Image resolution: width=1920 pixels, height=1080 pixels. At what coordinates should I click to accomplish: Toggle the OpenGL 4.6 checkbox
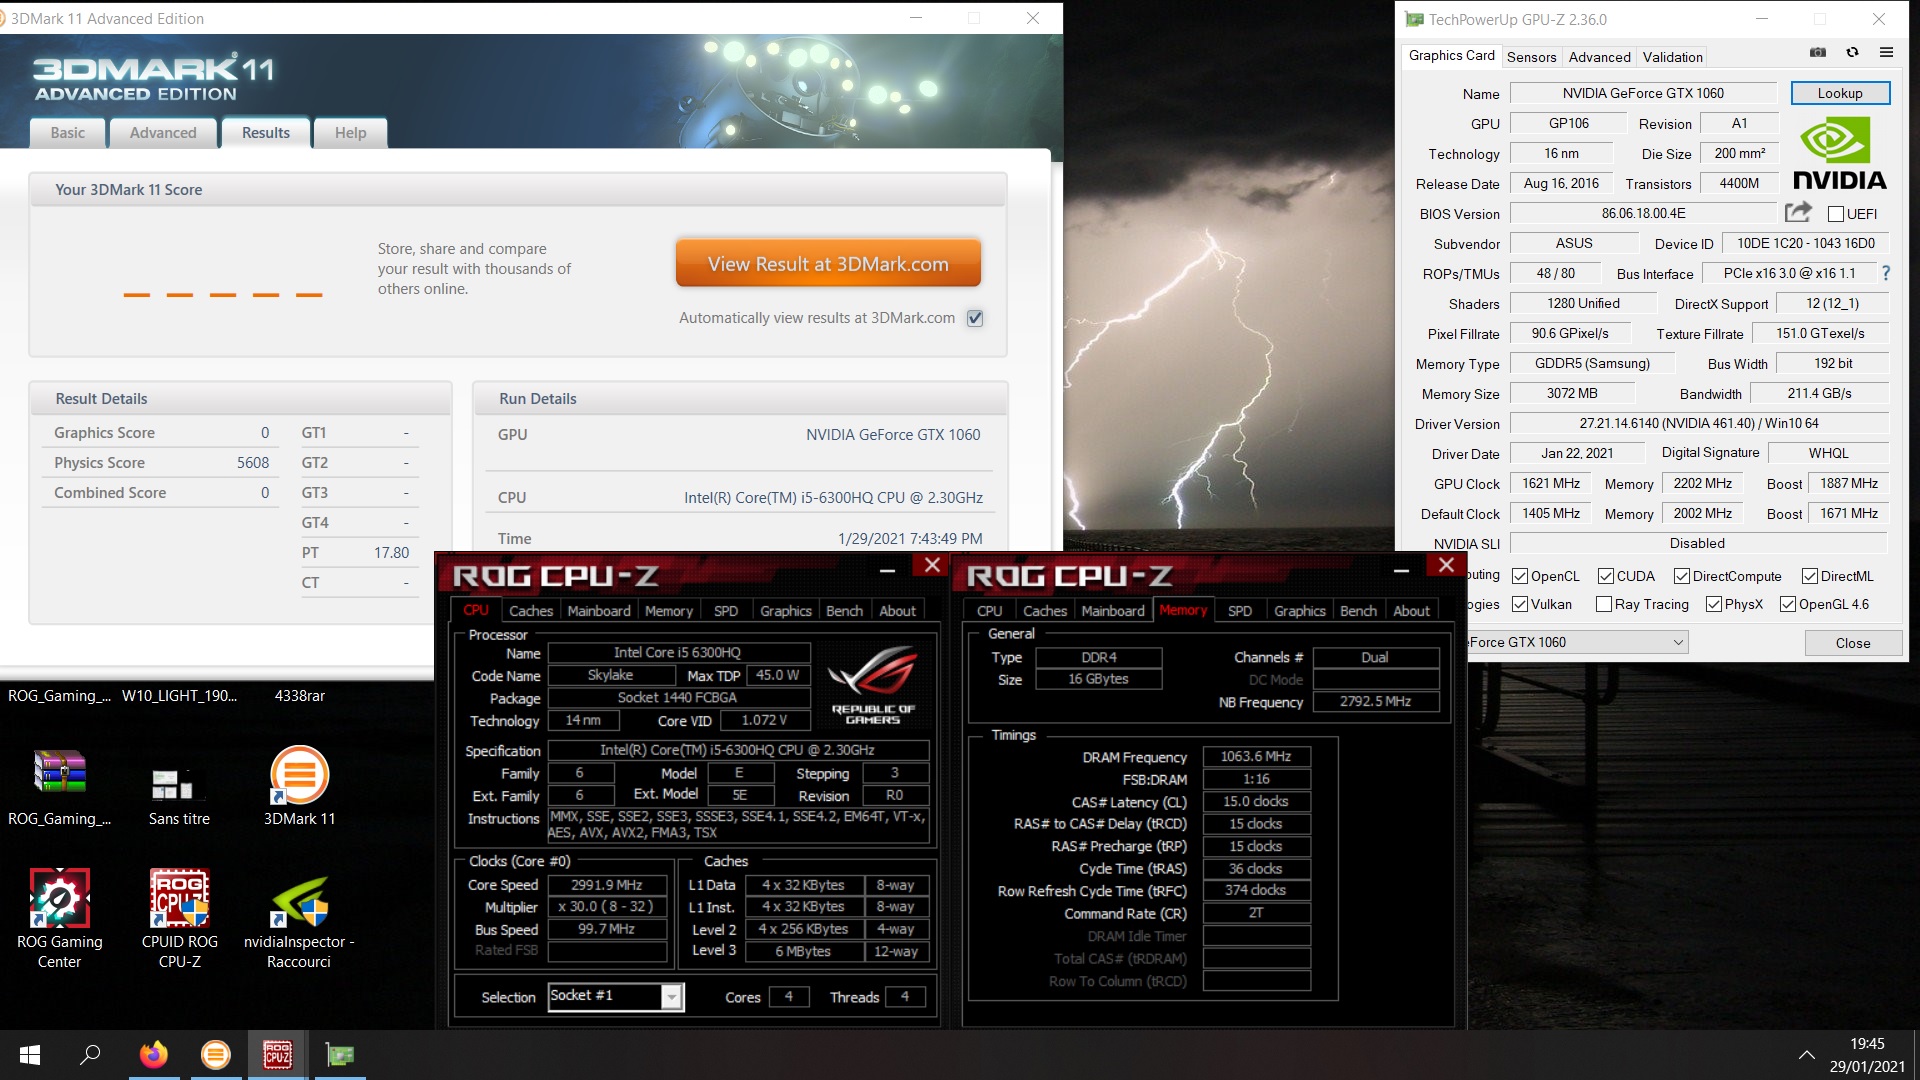coord(1788,604)
